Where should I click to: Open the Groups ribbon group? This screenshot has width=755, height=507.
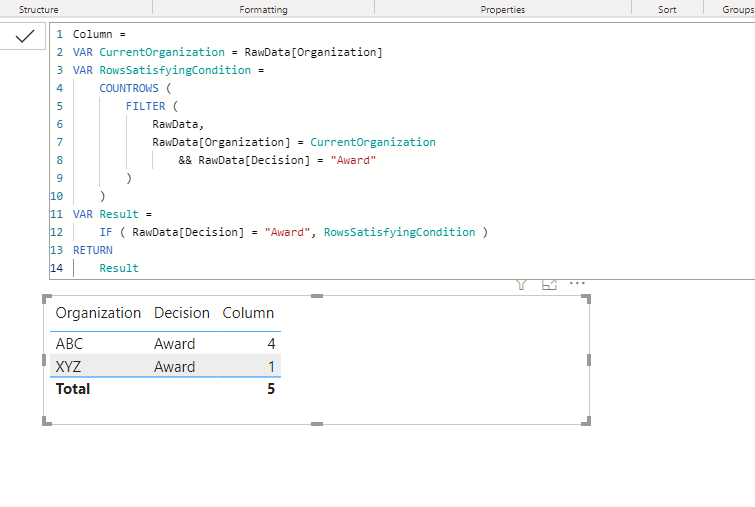pos(738,9)
